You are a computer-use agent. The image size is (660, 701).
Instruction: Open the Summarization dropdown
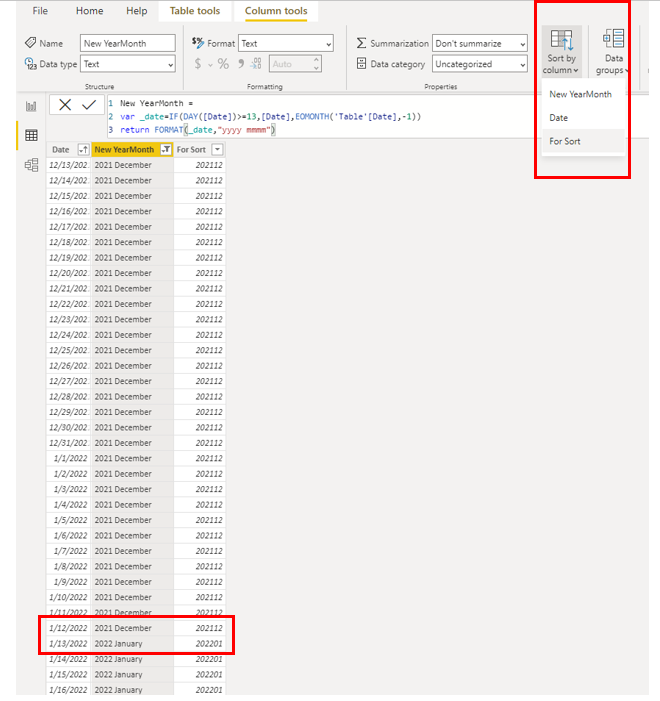pos(480,43)
